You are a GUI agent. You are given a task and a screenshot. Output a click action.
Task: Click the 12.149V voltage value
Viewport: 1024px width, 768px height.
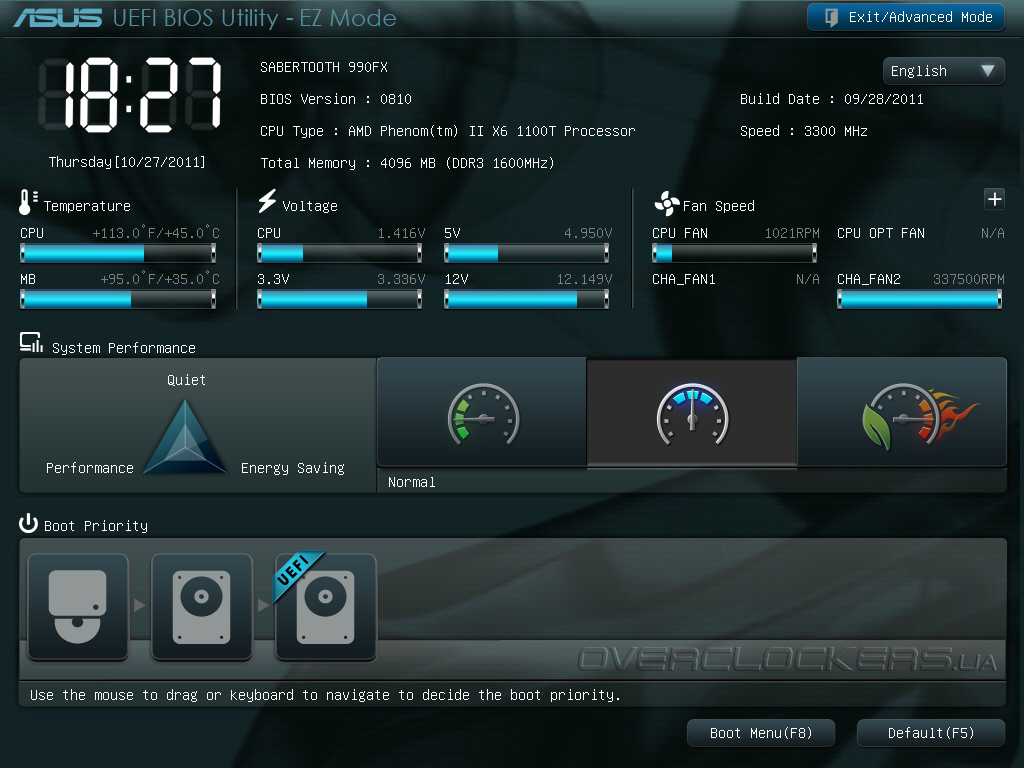[x=584, y=280]
